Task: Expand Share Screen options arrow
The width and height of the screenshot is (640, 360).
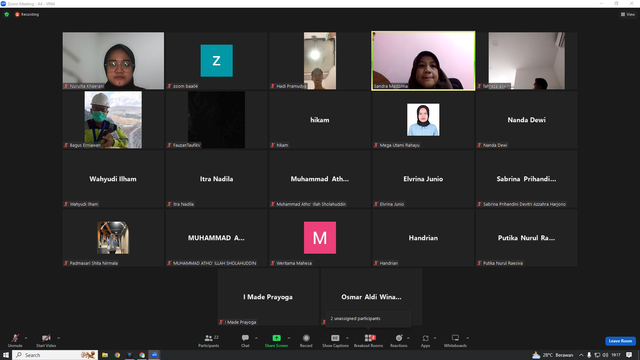Action: 289,338
